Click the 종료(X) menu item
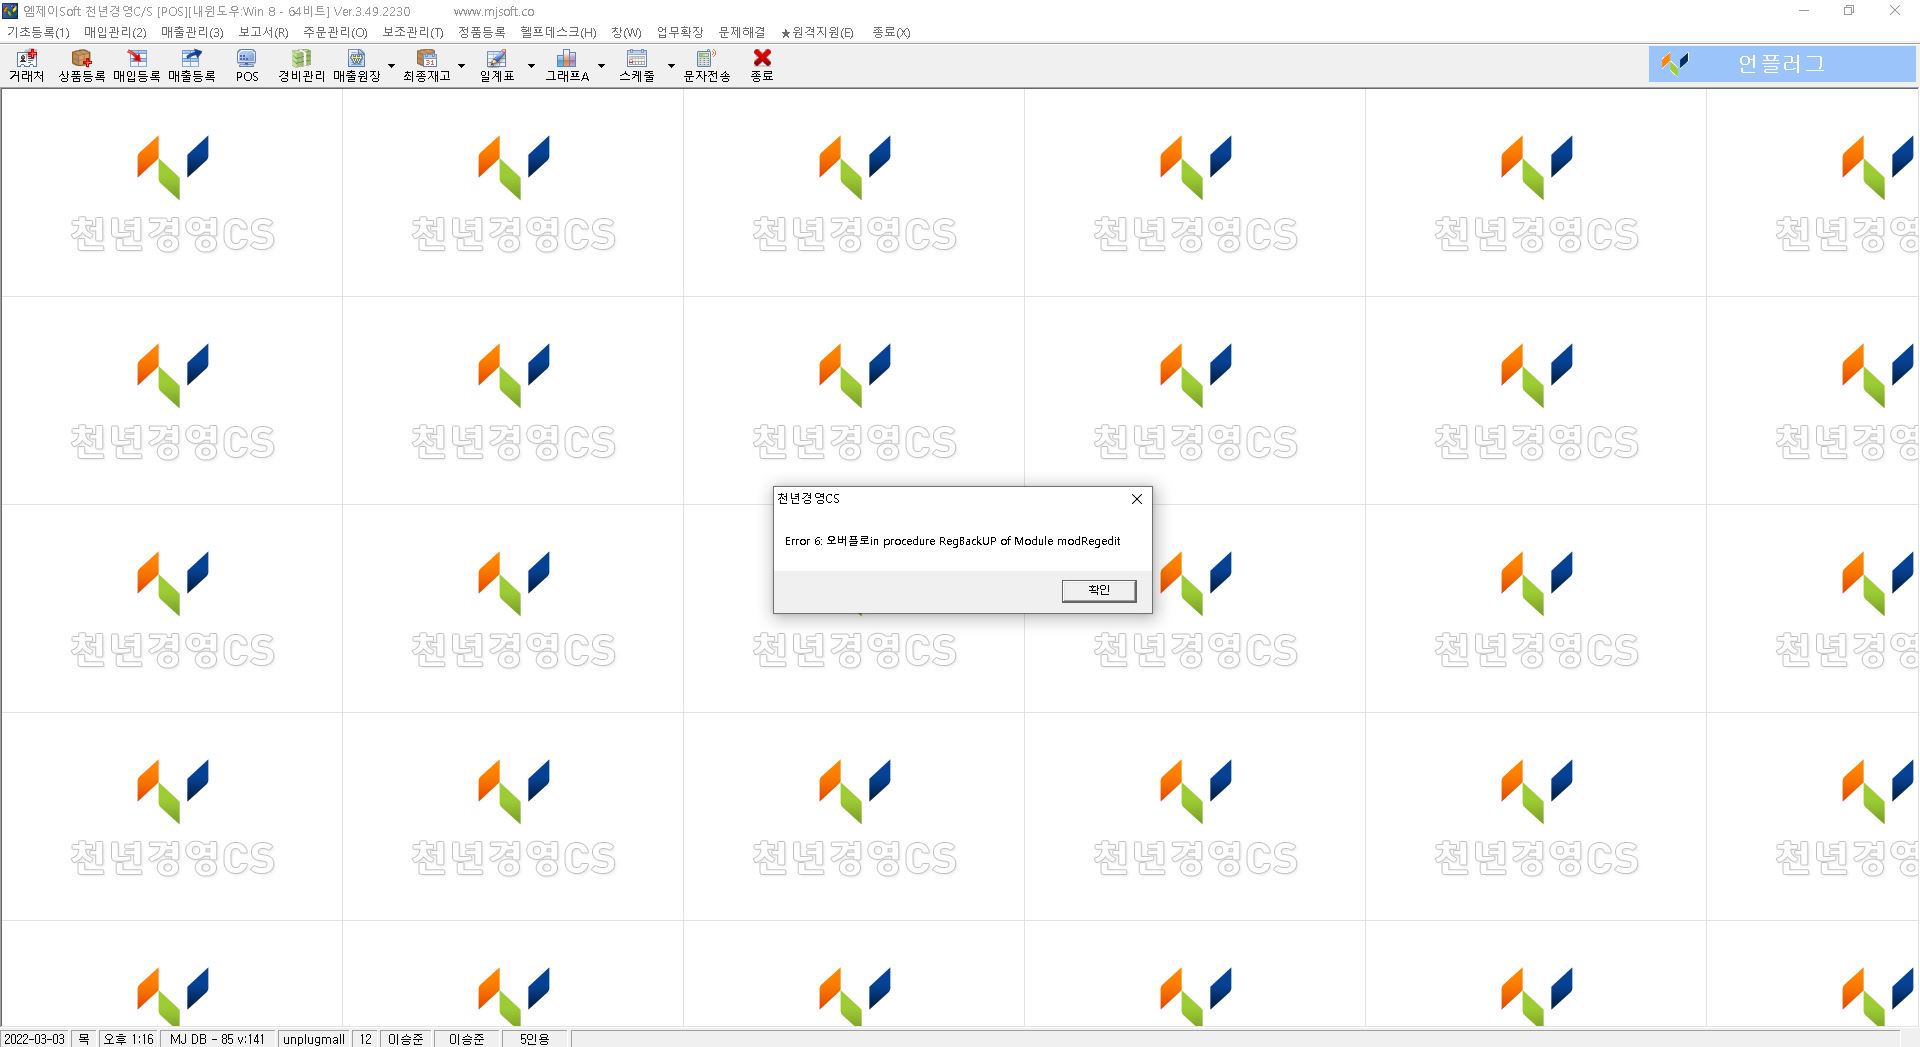1920x1047 pixels. tap(891, 32)
